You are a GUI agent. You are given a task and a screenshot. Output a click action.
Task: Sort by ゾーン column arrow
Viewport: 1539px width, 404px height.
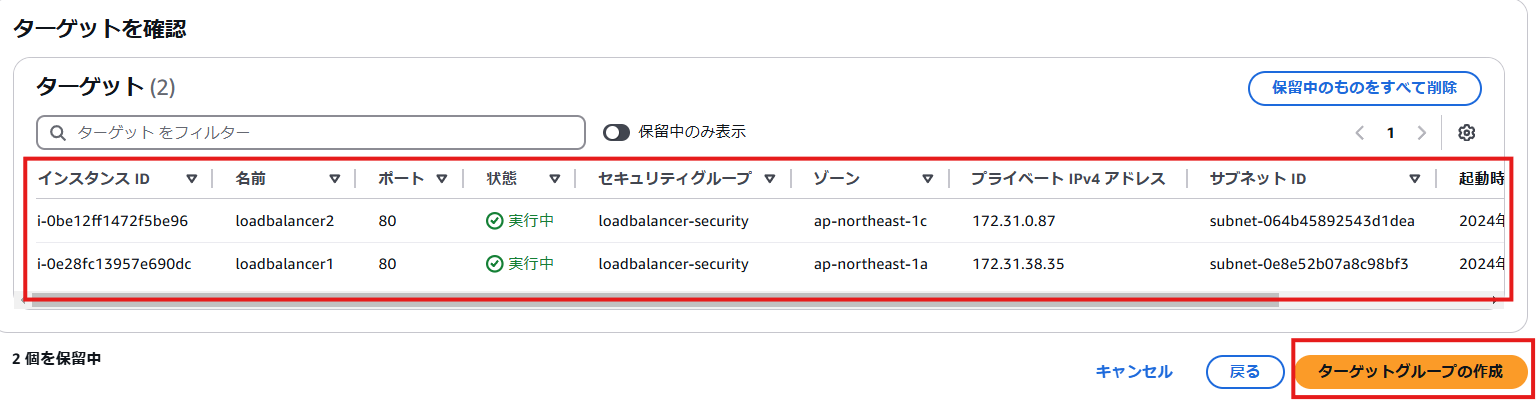point(928,179)
